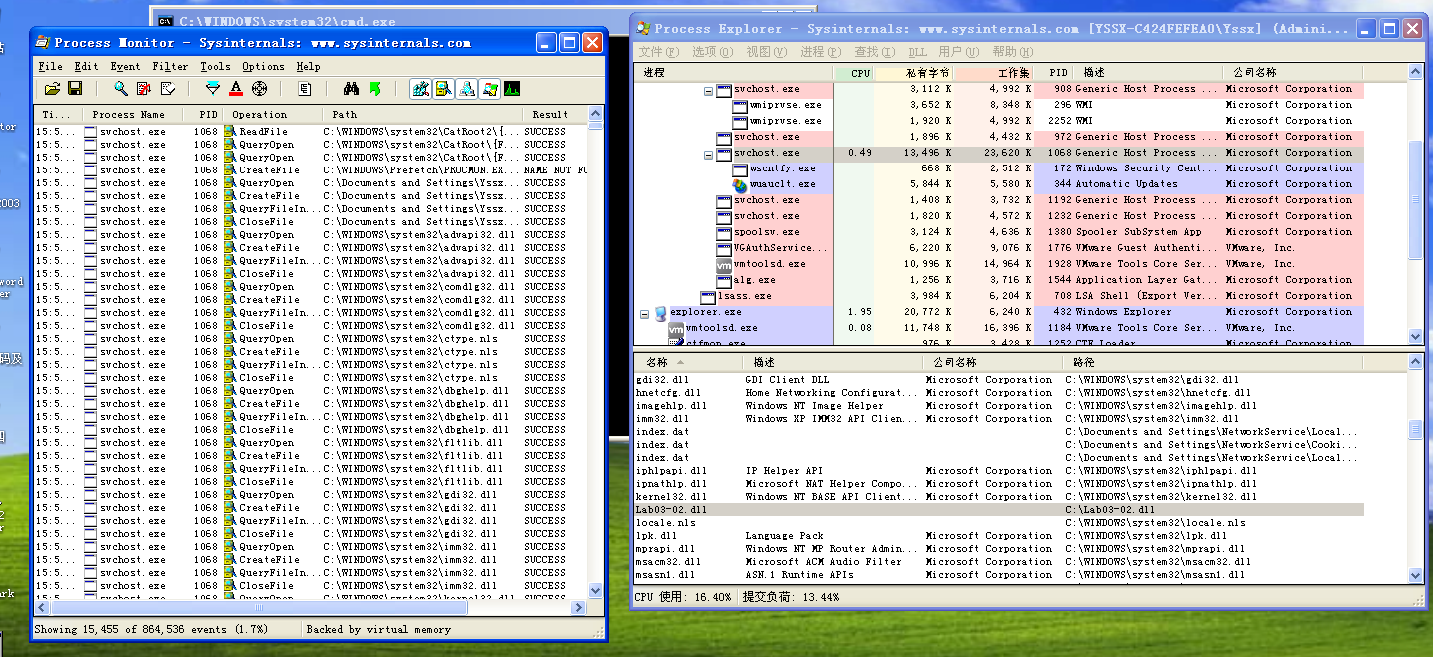Click the Find binoculars icon
1433x657 pixels.
tap(351, 89)
